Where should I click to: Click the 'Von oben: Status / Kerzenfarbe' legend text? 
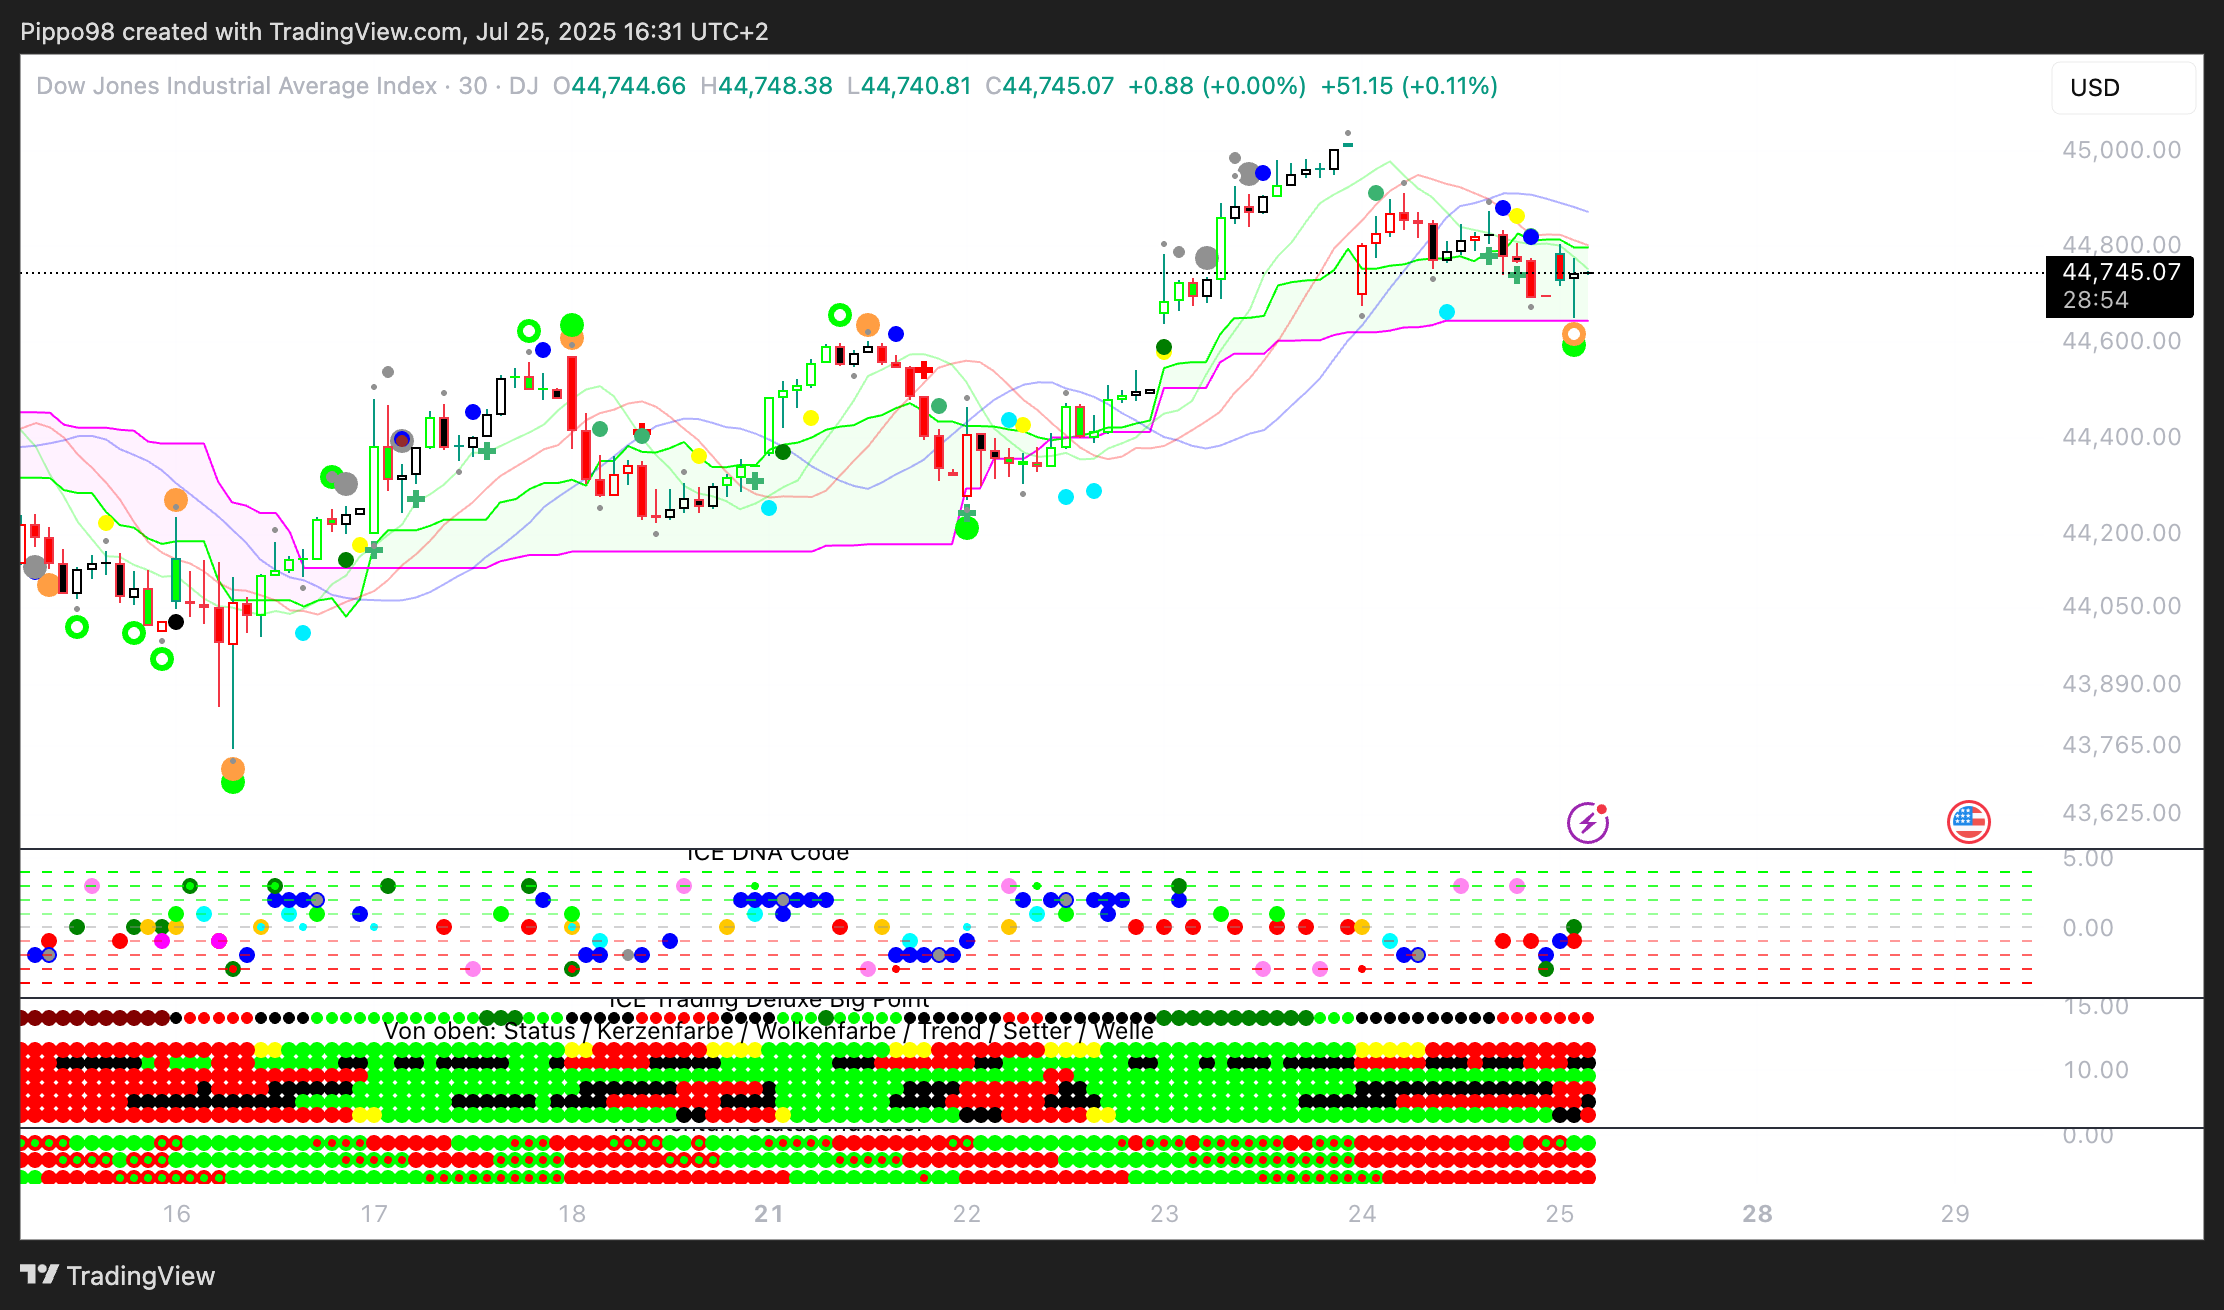click(558, 1031)
